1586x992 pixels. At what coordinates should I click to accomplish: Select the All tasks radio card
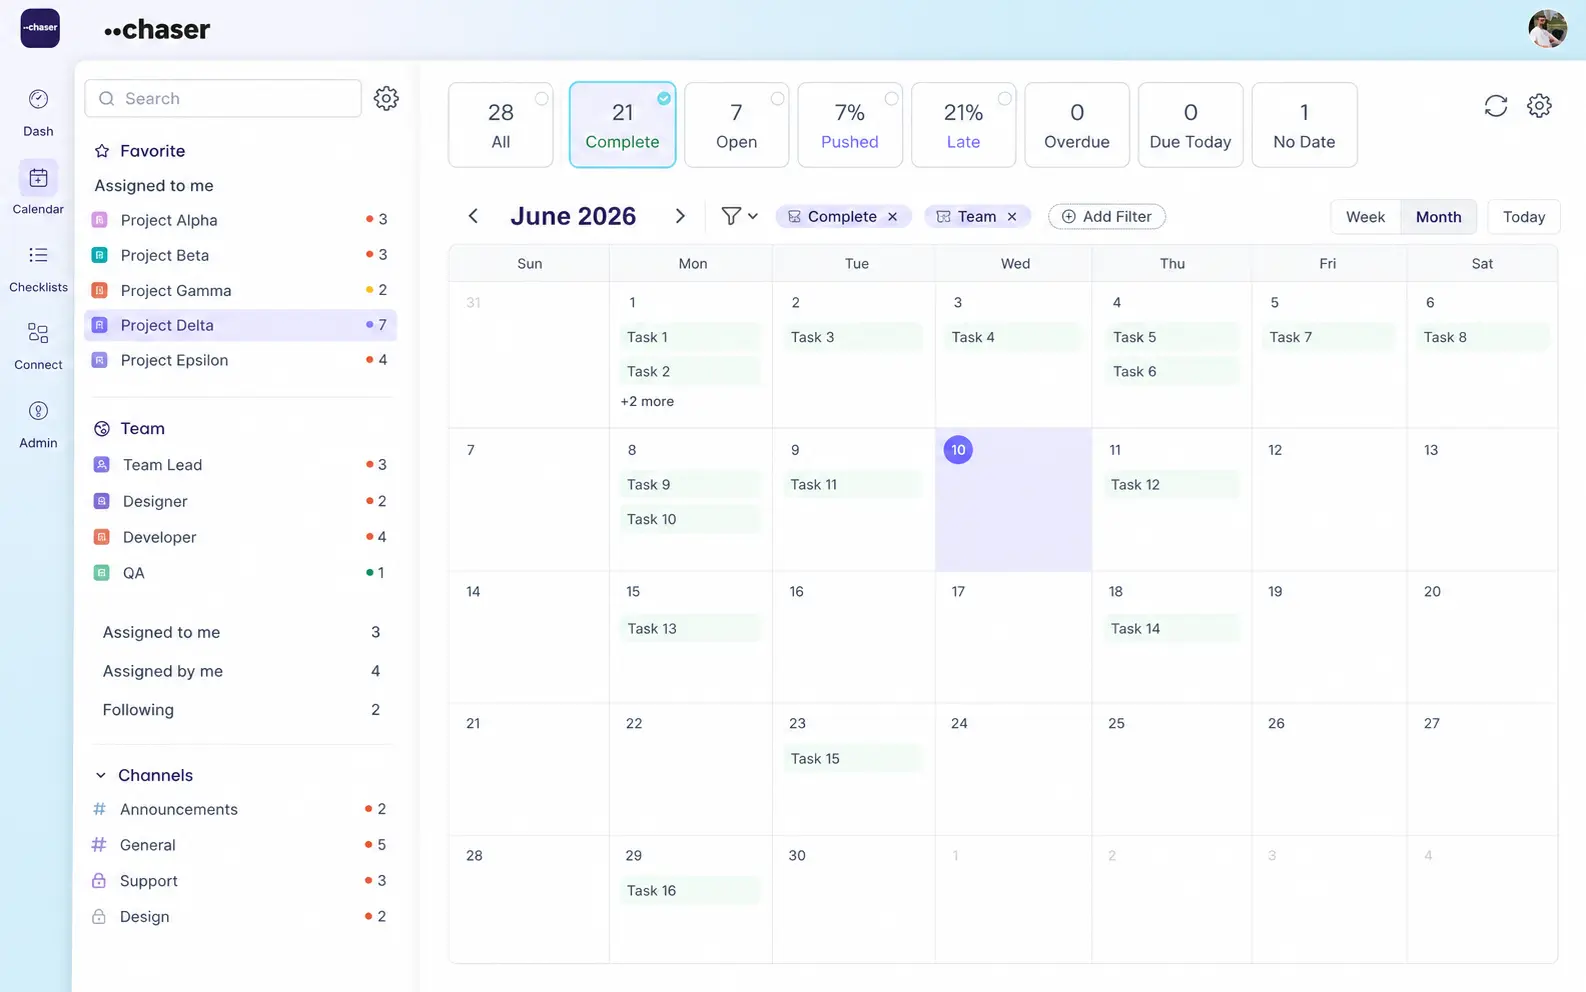click(501, 125)
